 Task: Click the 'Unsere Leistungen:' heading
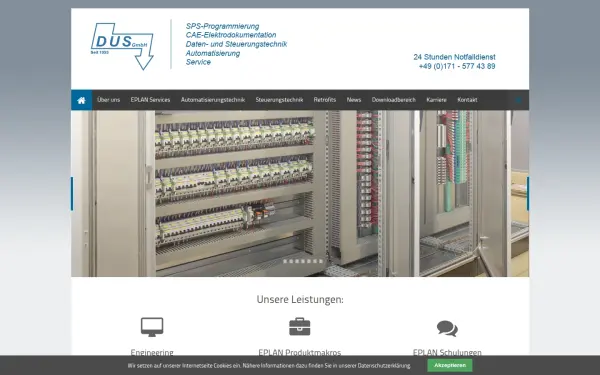pos(300,299)
